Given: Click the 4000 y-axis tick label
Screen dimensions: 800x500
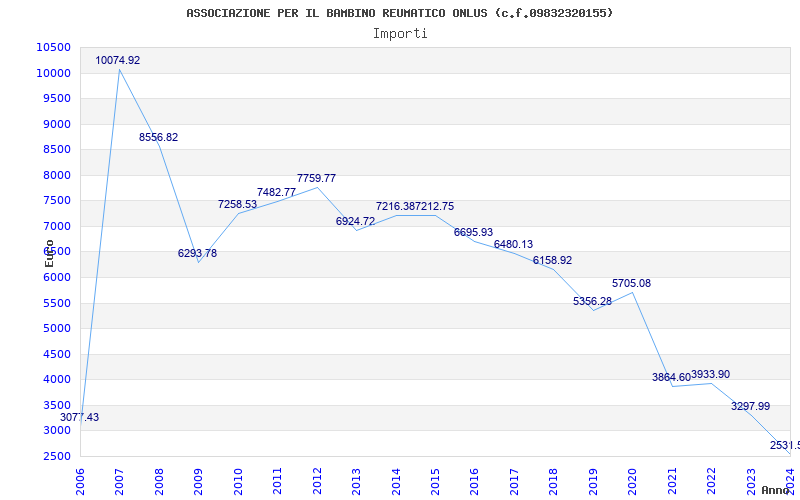Looking at the screenshot, I should 57,380.
